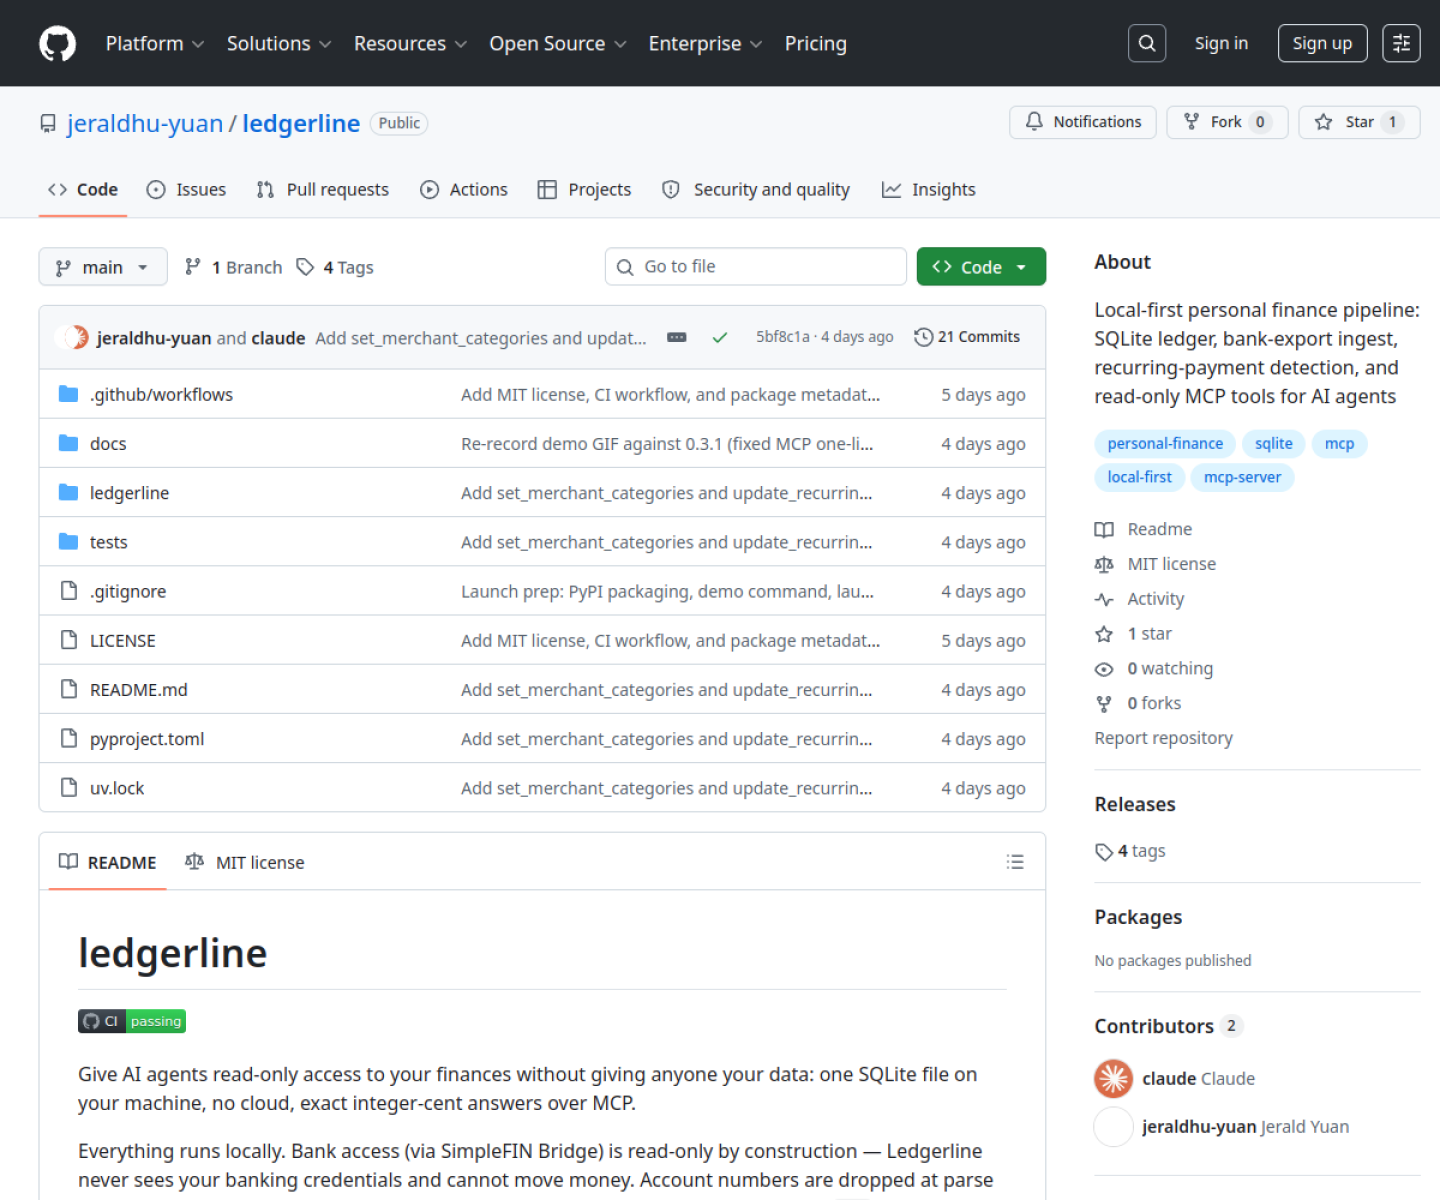Screen dimensions: 1440x1200
Task: Select the README tab
Action: pos(107,862)
